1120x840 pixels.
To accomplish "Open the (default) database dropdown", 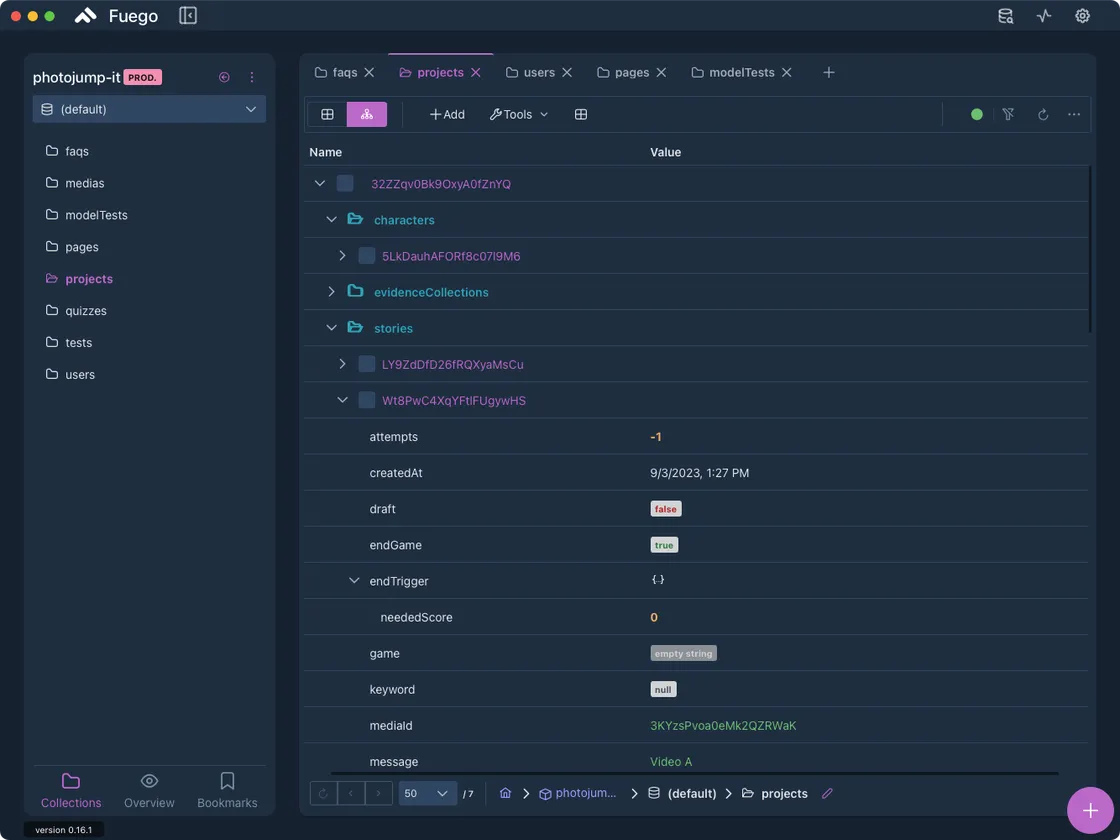I will (x=149, y=109).
